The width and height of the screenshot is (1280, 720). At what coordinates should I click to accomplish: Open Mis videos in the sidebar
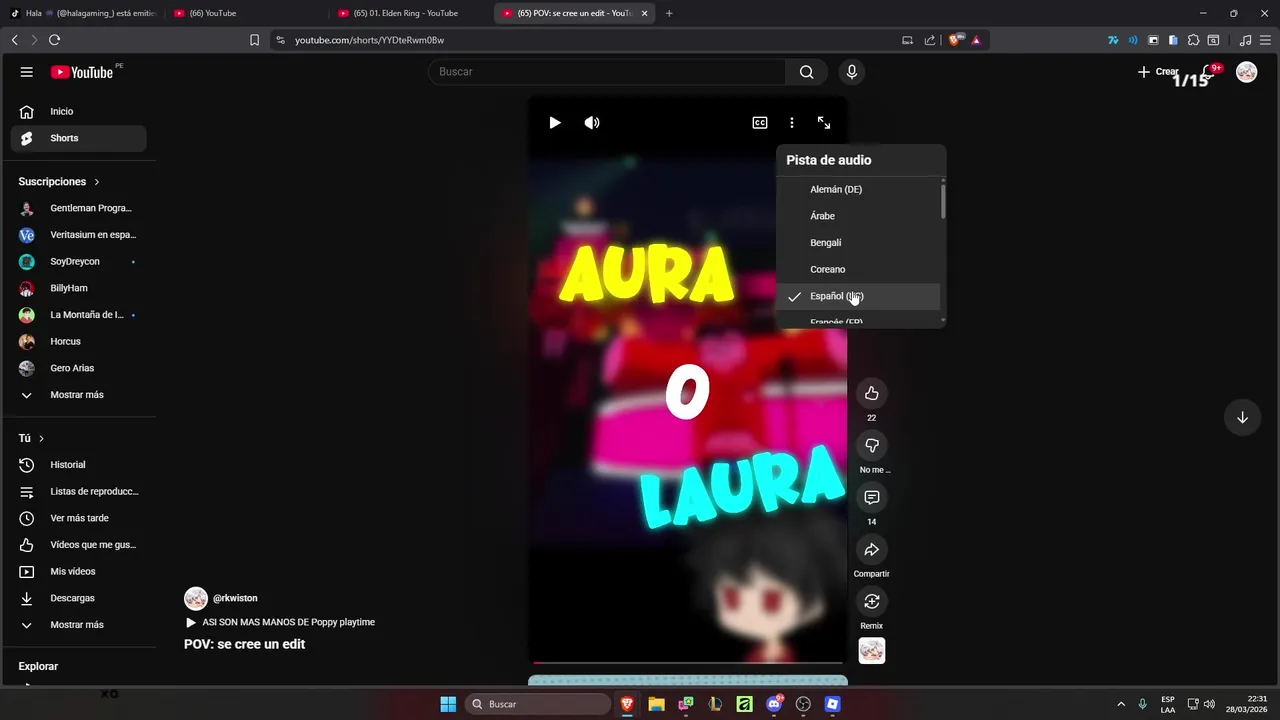point(79,571)
